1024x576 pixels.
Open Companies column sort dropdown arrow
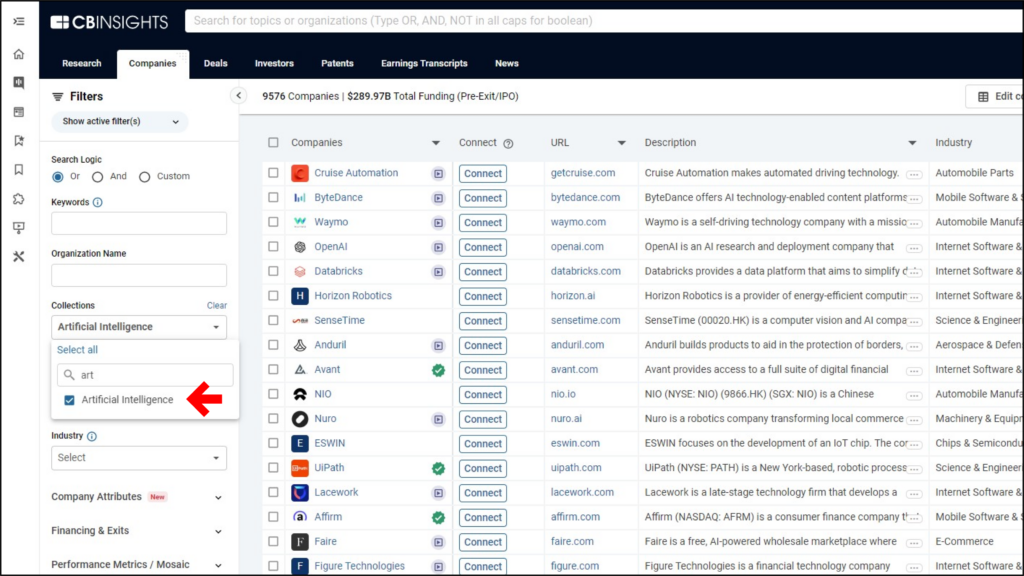[x=436, y=143]
